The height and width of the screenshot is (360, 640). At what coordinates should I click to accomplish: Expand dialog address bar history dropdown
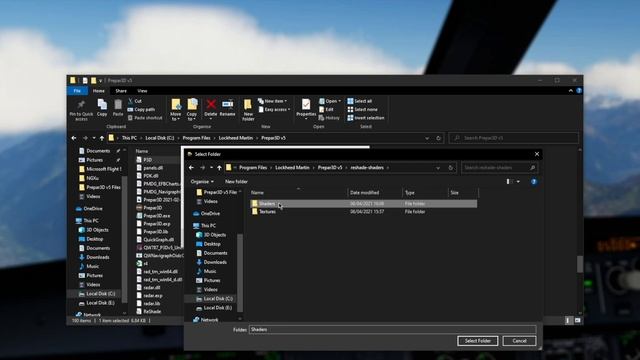pyautogui.click(x=438, y=168)
